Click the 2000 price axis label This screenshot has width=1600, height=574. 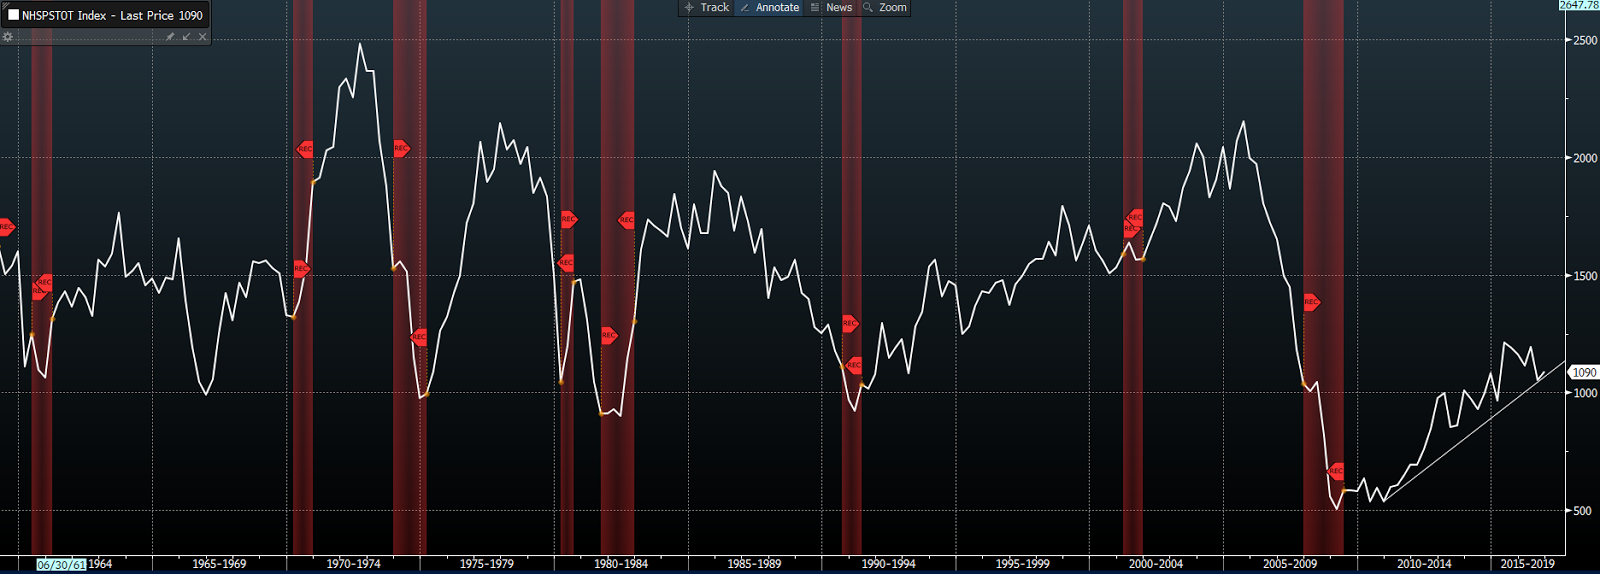point(1585,158)
